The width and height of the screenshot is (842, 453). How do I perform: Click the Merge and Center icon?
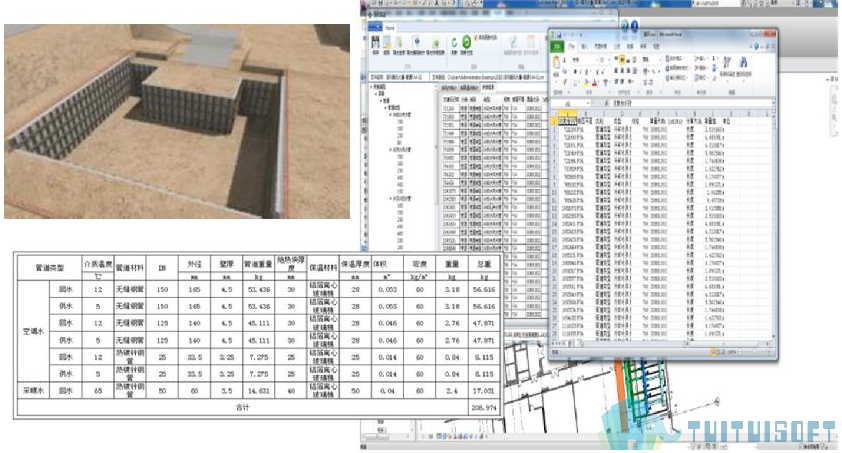point(635,71)
